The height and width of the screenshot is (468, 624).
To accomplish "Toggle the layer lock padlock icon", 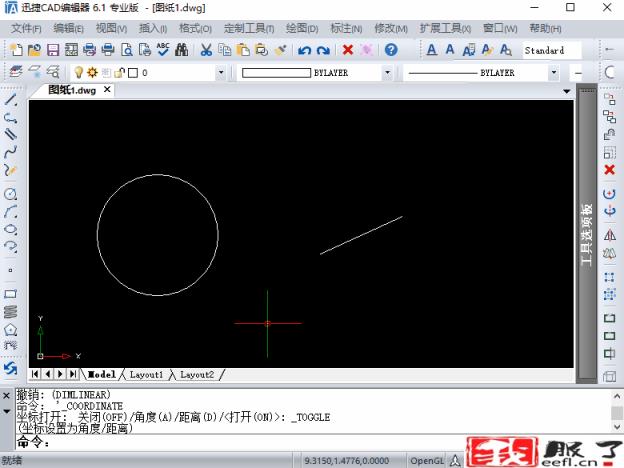I will pos(119,73).
